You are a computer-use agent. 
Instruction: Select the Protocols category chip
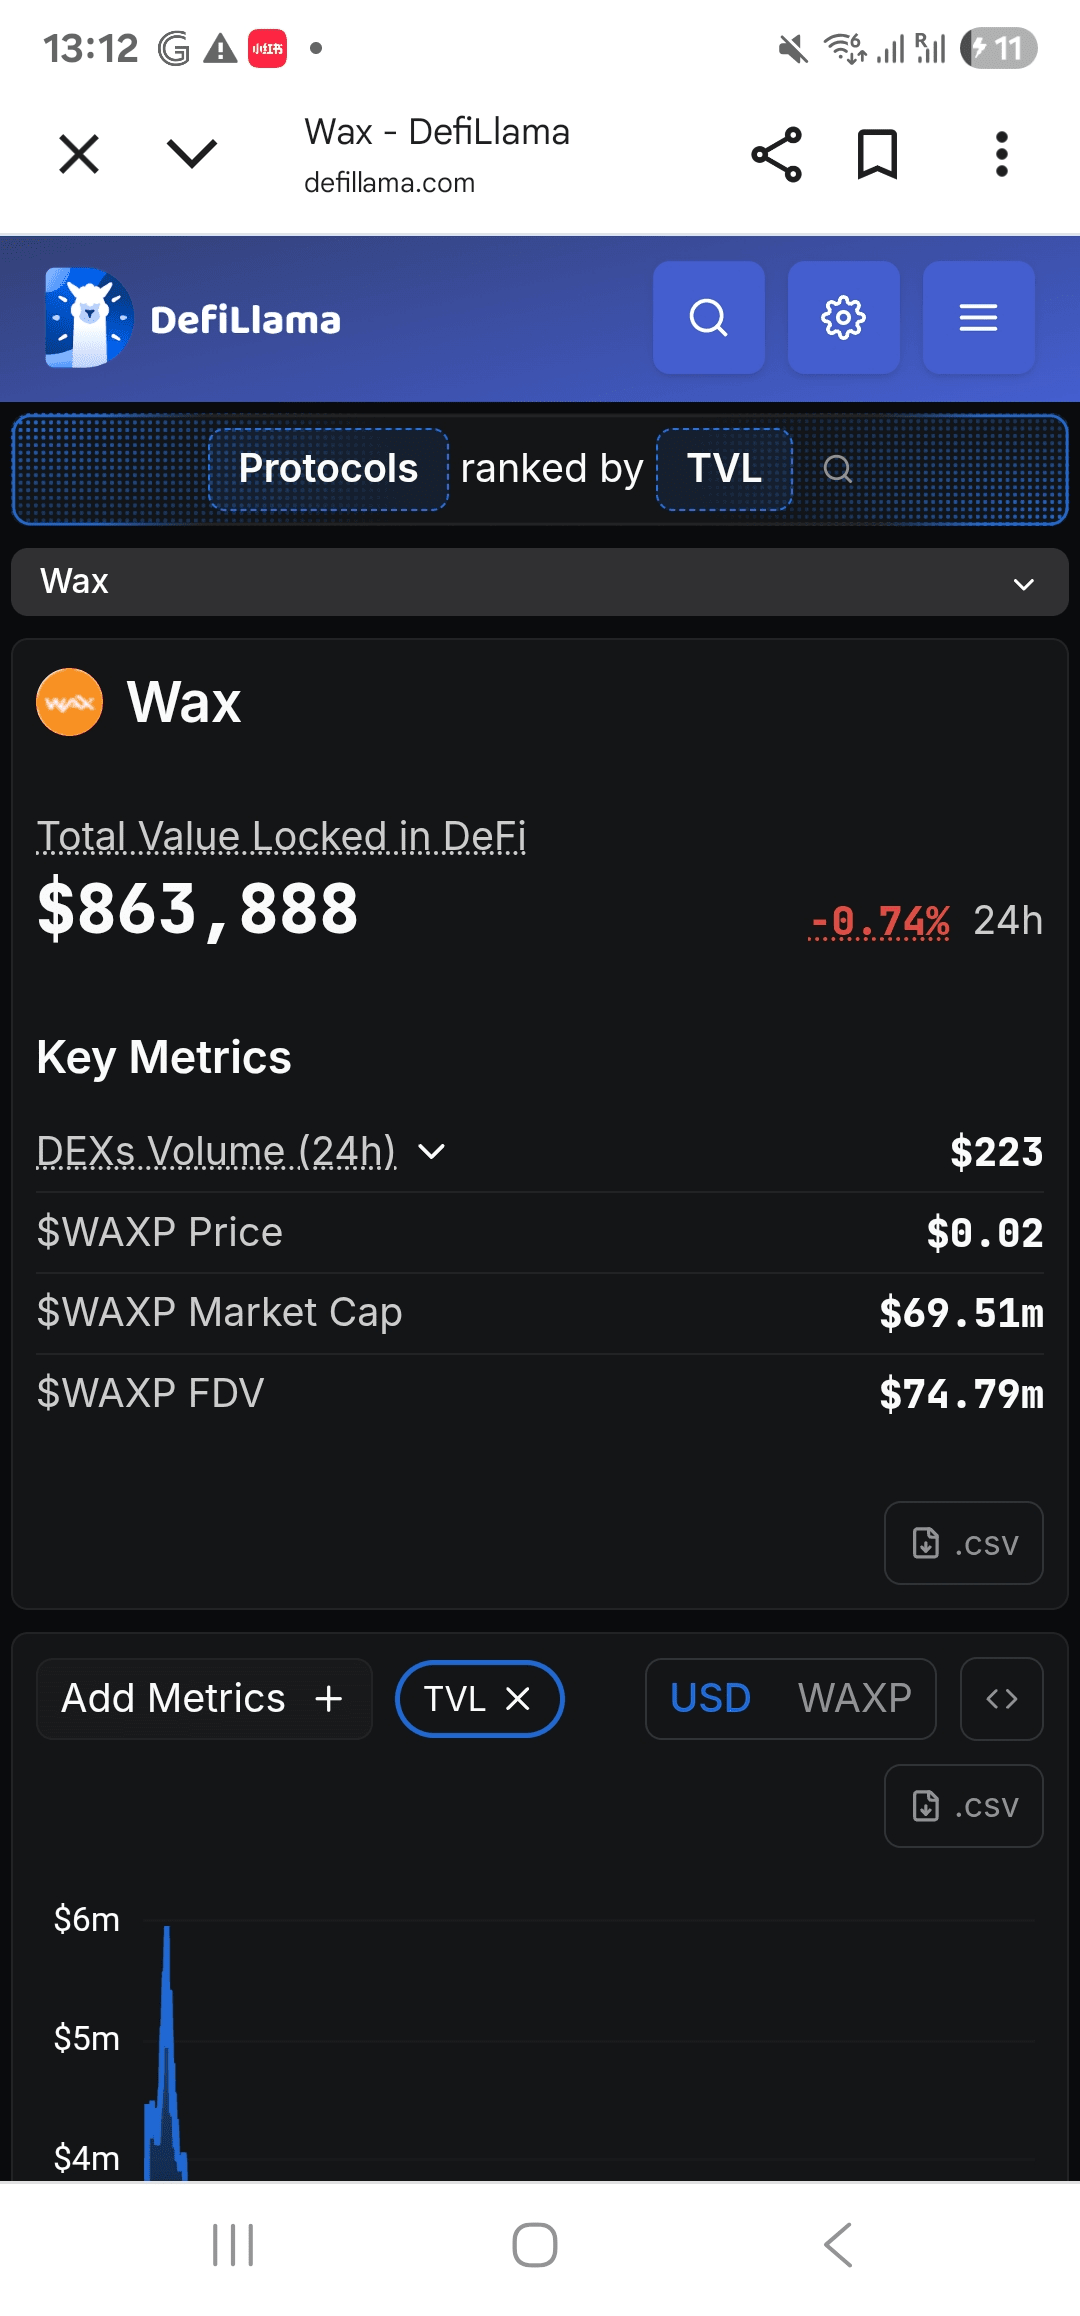click(328, 469)
